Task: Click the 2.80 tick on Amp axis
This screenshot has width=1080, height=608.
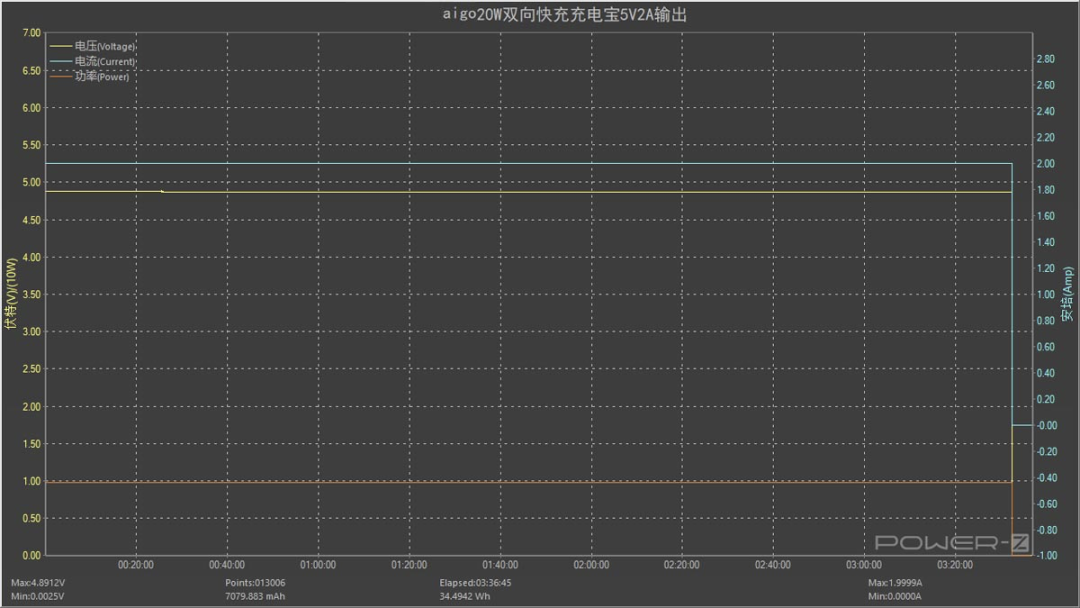Action: click(1046, 59)
